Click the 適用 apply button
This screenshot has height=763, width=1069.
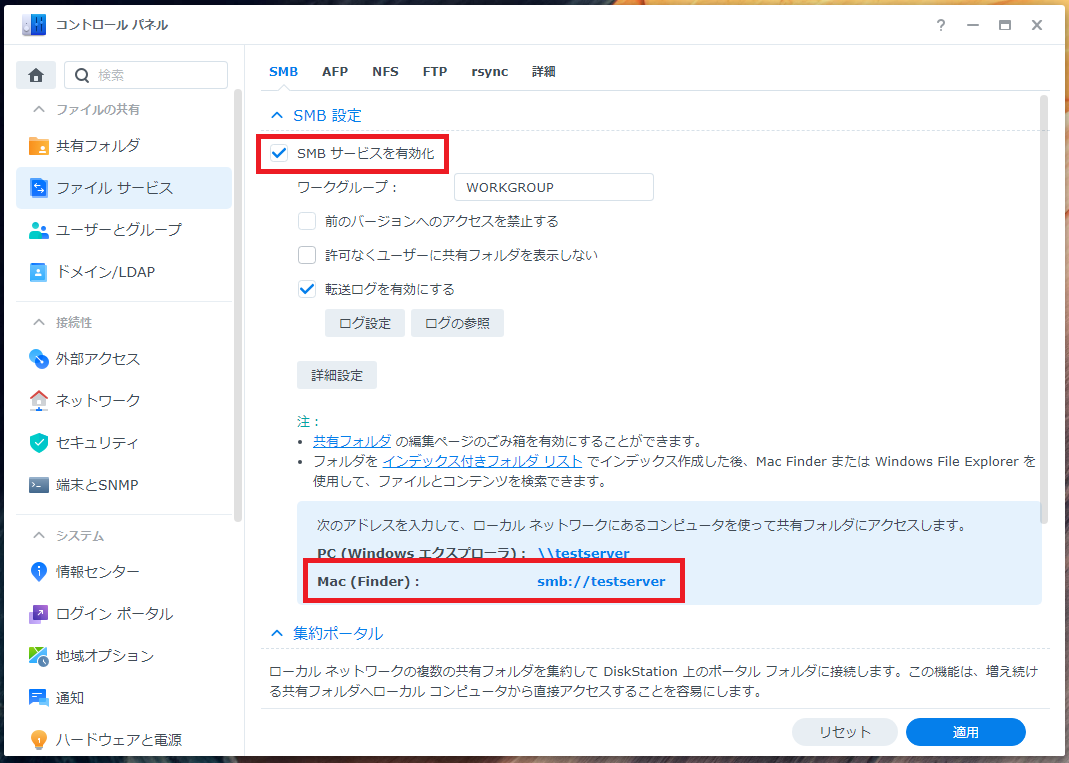click(x=965, y=732)
